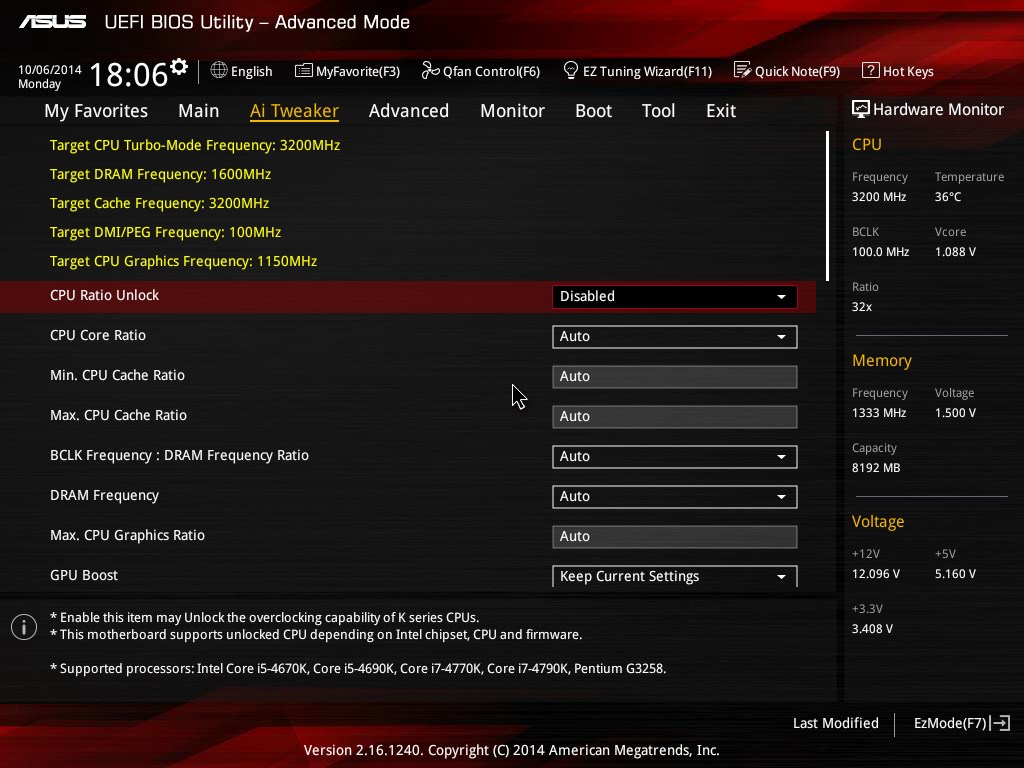
Task: Select the Max. CPU Cache Ratio label
Action: click(118, 415)
